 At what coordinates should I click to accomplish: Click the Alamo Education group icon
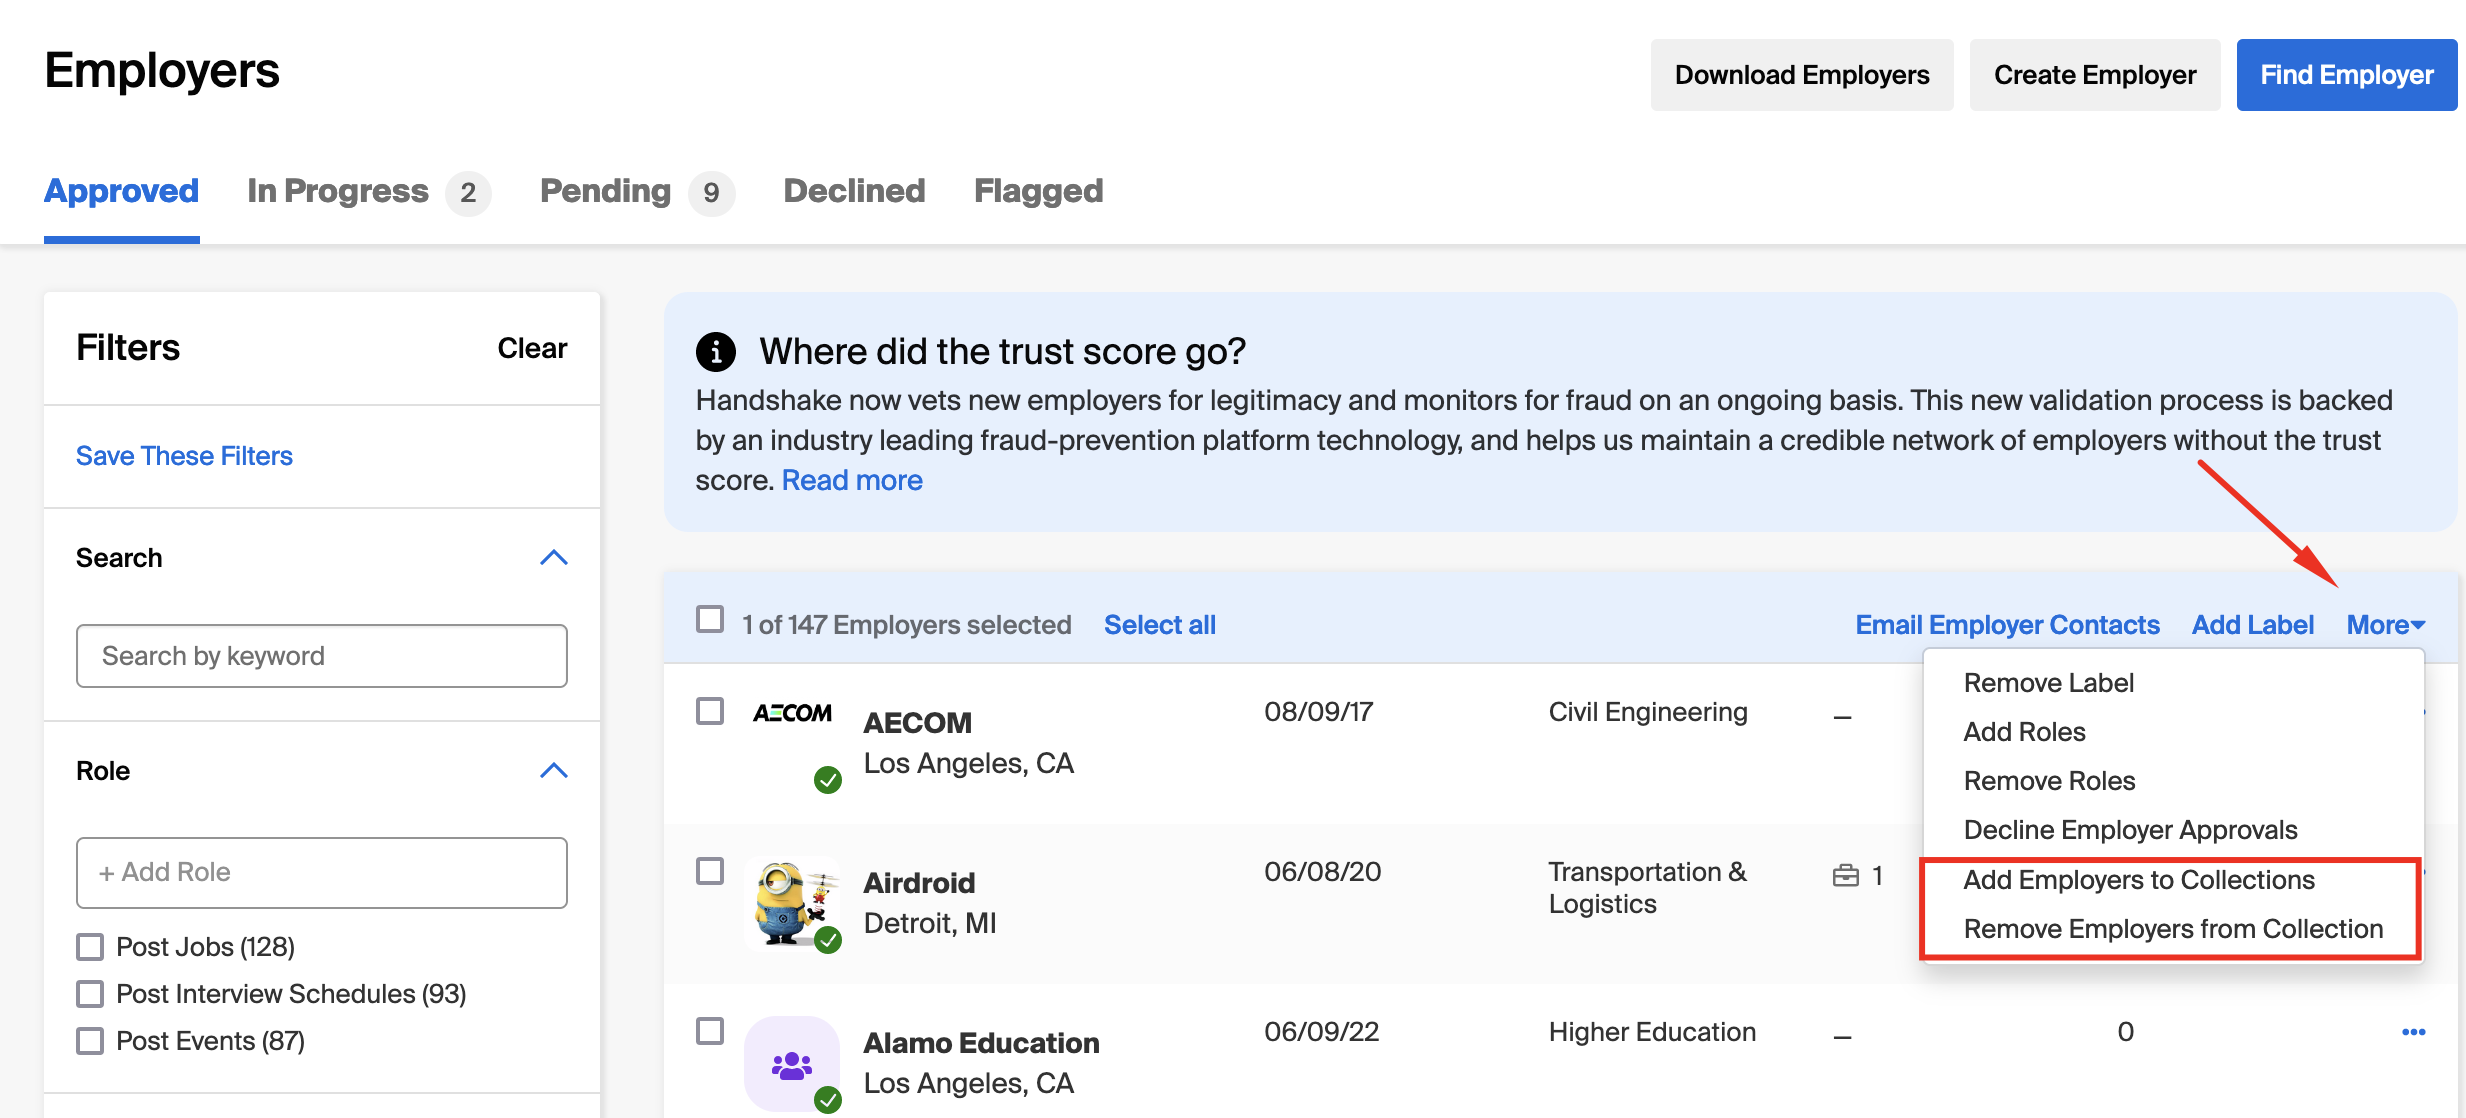[x=792, y=1064]
